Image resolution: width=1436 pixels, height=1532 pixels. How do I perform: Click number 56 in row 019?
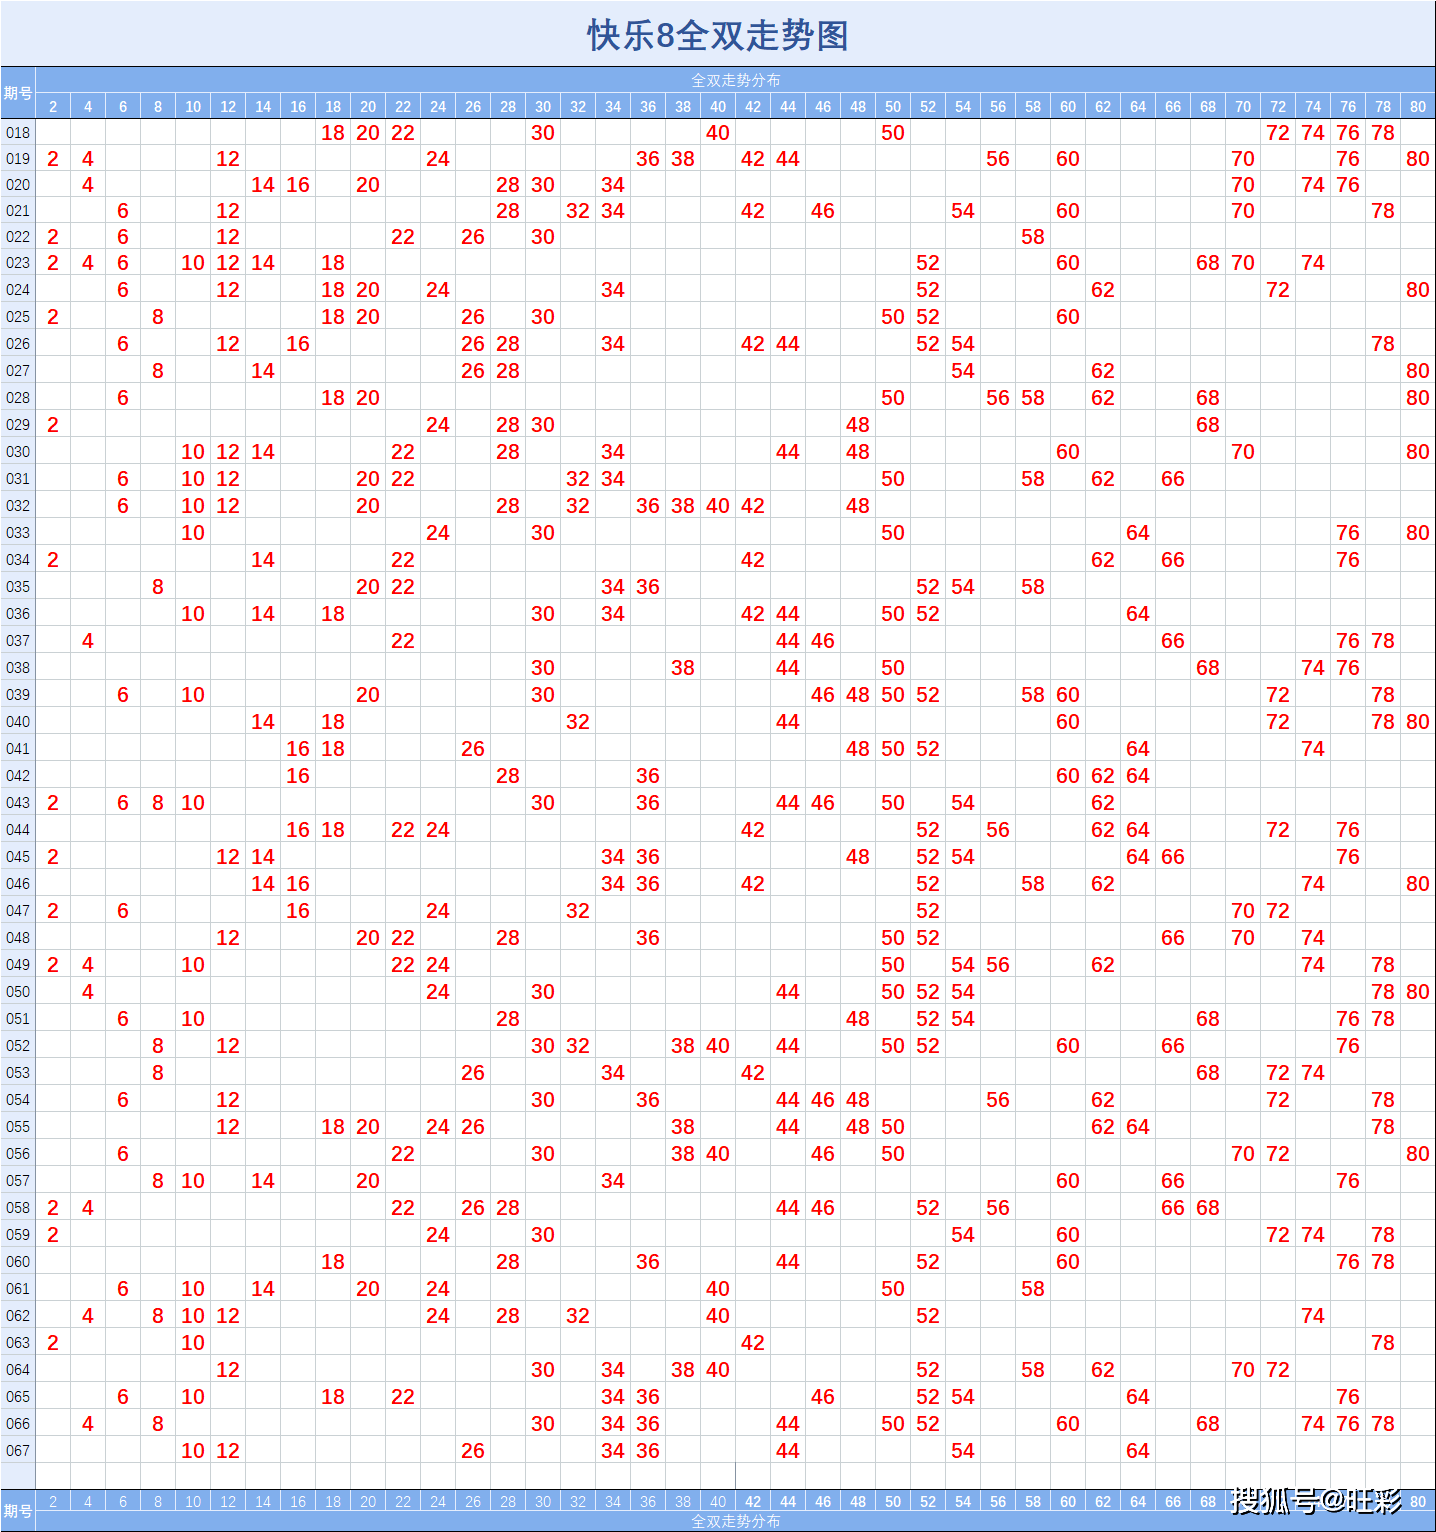[998, 159]
